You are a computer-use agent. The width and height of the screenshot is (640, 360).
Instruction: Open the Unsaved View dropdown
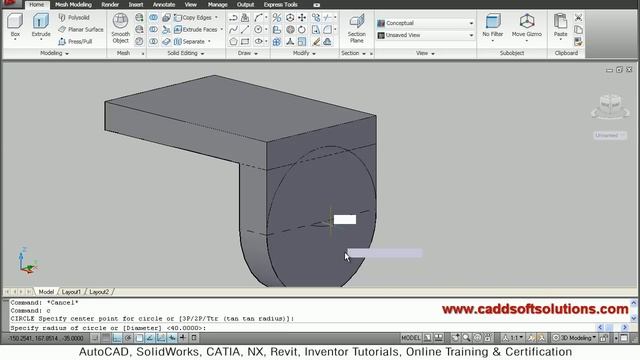pyautogui.click(x=425, y=35)
